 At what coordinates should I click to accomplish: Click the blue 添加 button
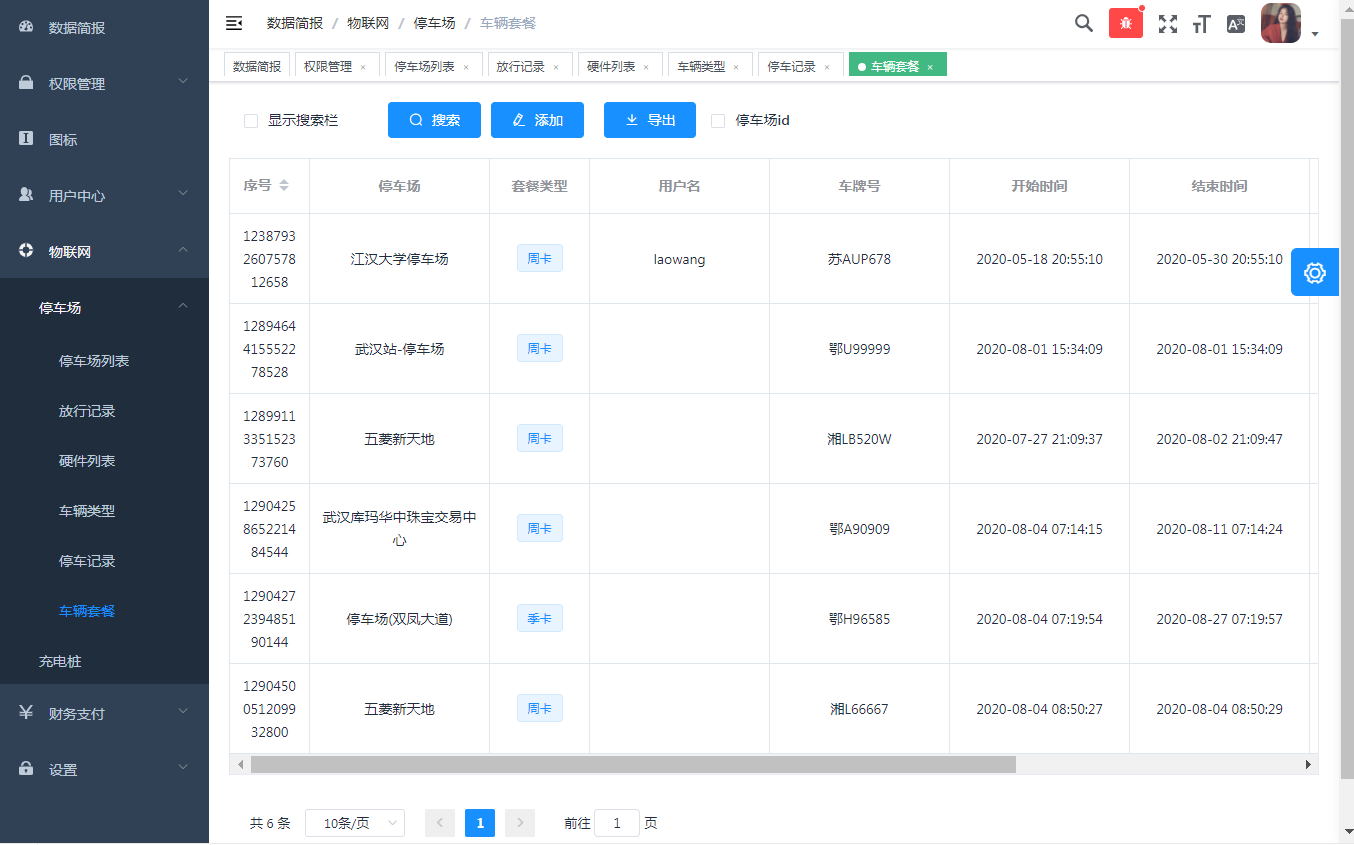point(537,120)
